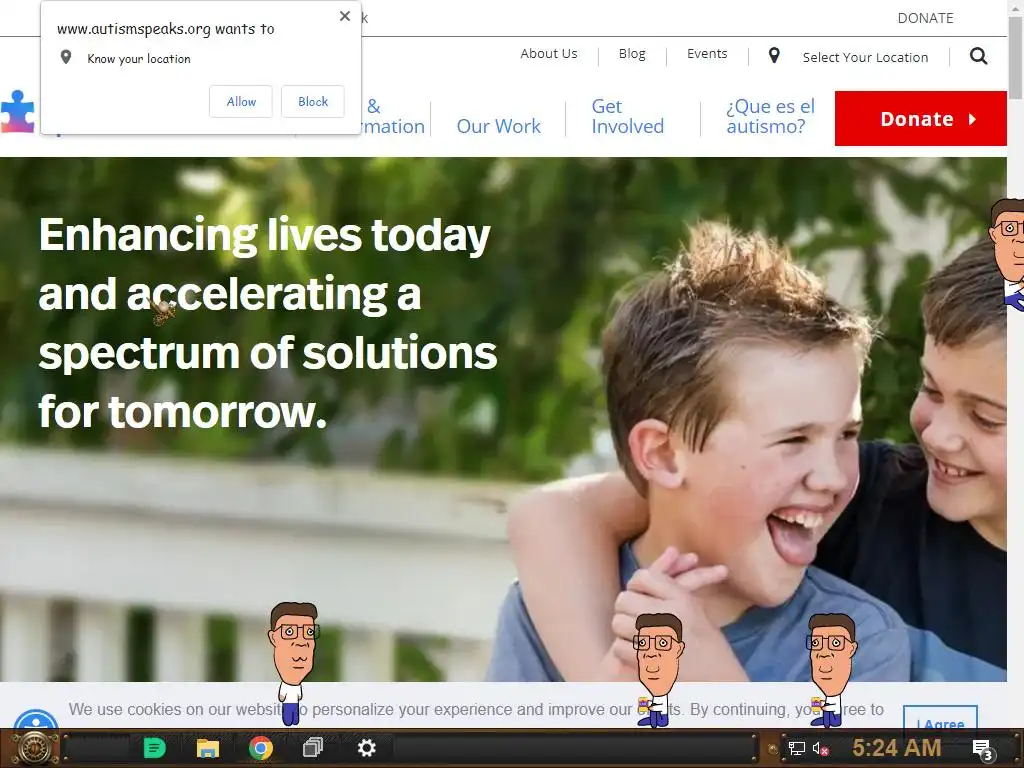Click the location pin icon in the permission popup

[66, 57]
